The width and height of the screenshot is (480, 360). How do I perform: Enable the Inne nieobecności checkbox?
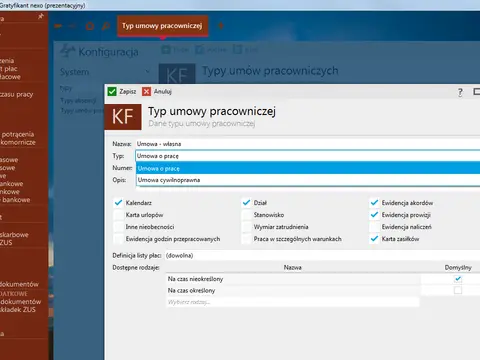pyautogui.click(x=118, y=227)
